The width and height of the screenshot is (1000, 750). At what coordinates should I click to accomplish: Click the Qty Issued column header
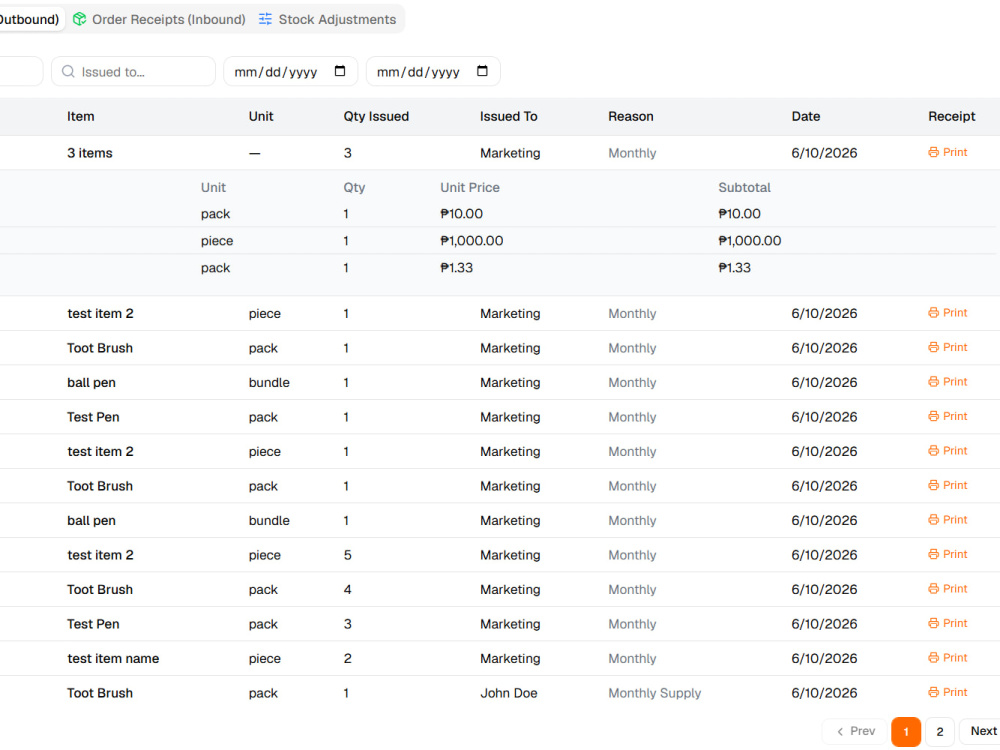376,117
